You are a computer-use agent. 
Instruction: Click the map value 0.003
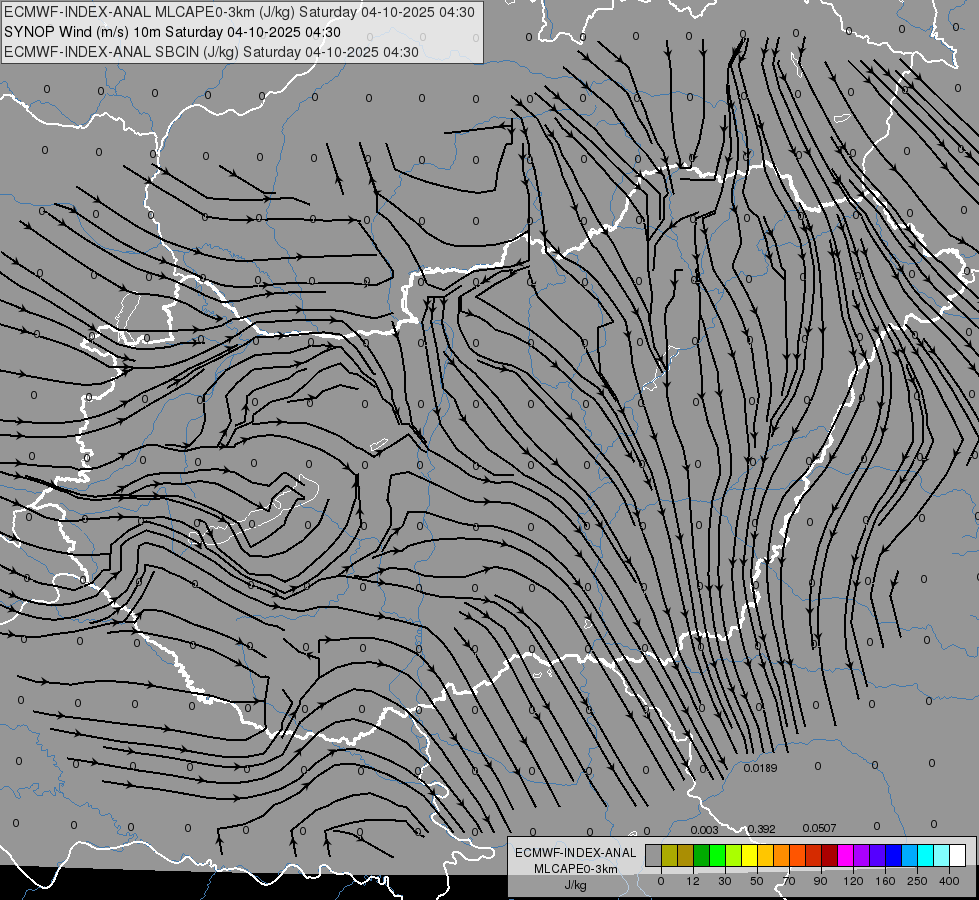704,830
